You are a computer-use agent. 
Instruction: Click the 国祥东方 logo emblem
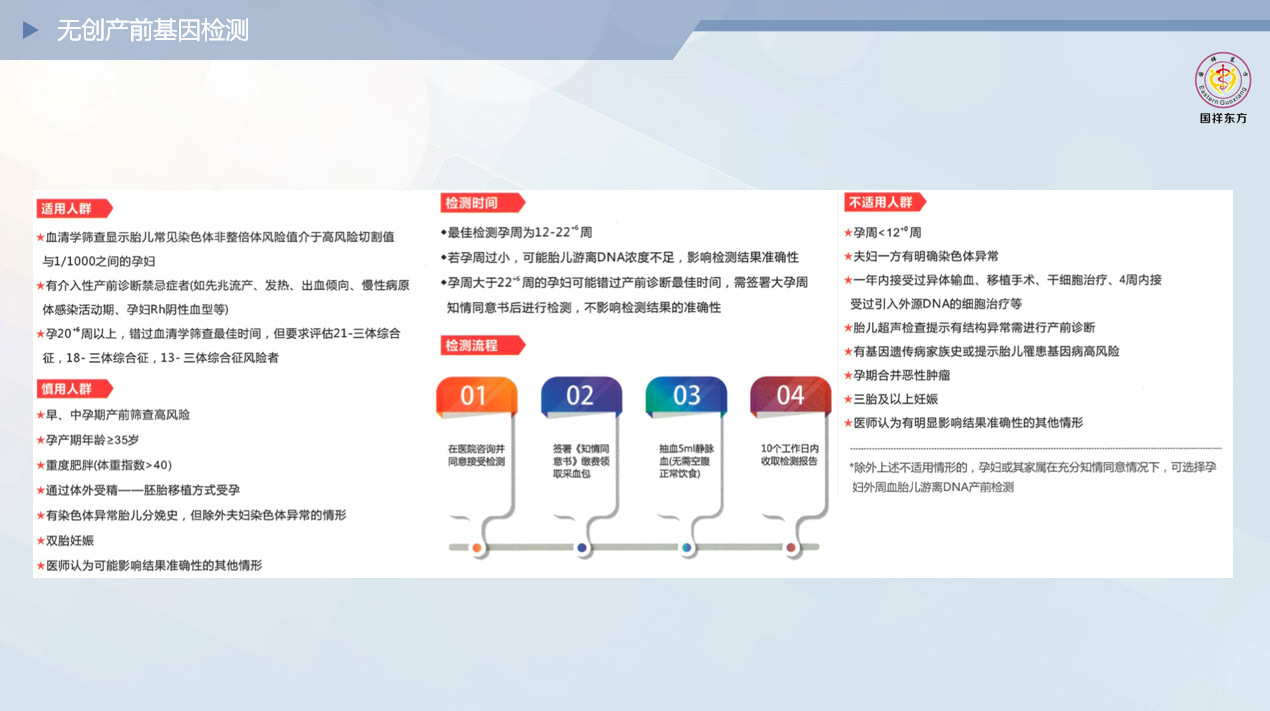coord(1222,80)
